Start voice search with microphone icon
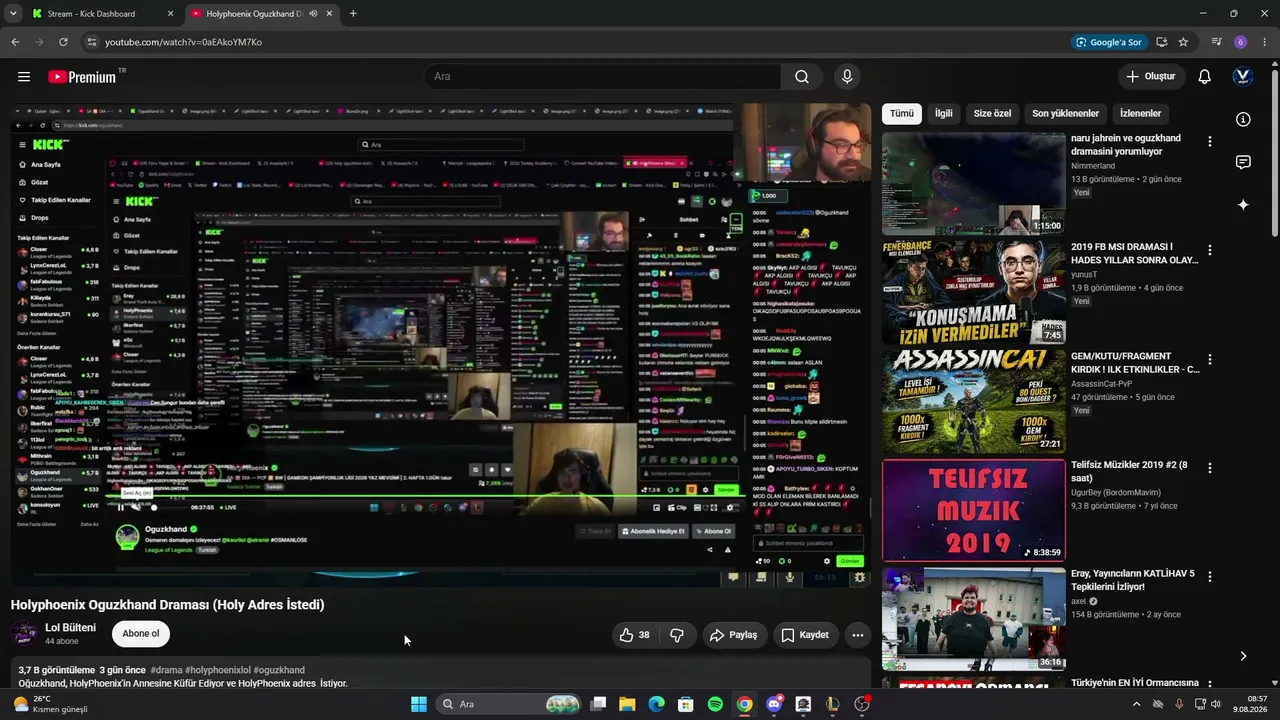1280x720 pixels. 848,77
